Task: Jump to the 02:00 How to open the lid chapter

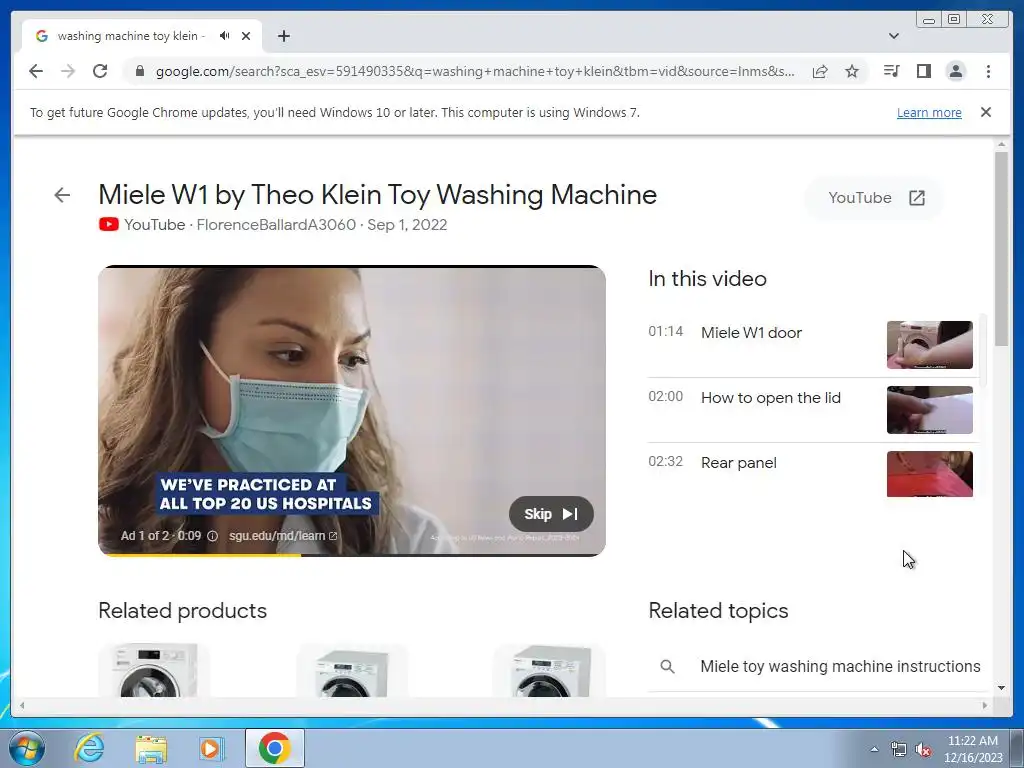Action: 810,410
